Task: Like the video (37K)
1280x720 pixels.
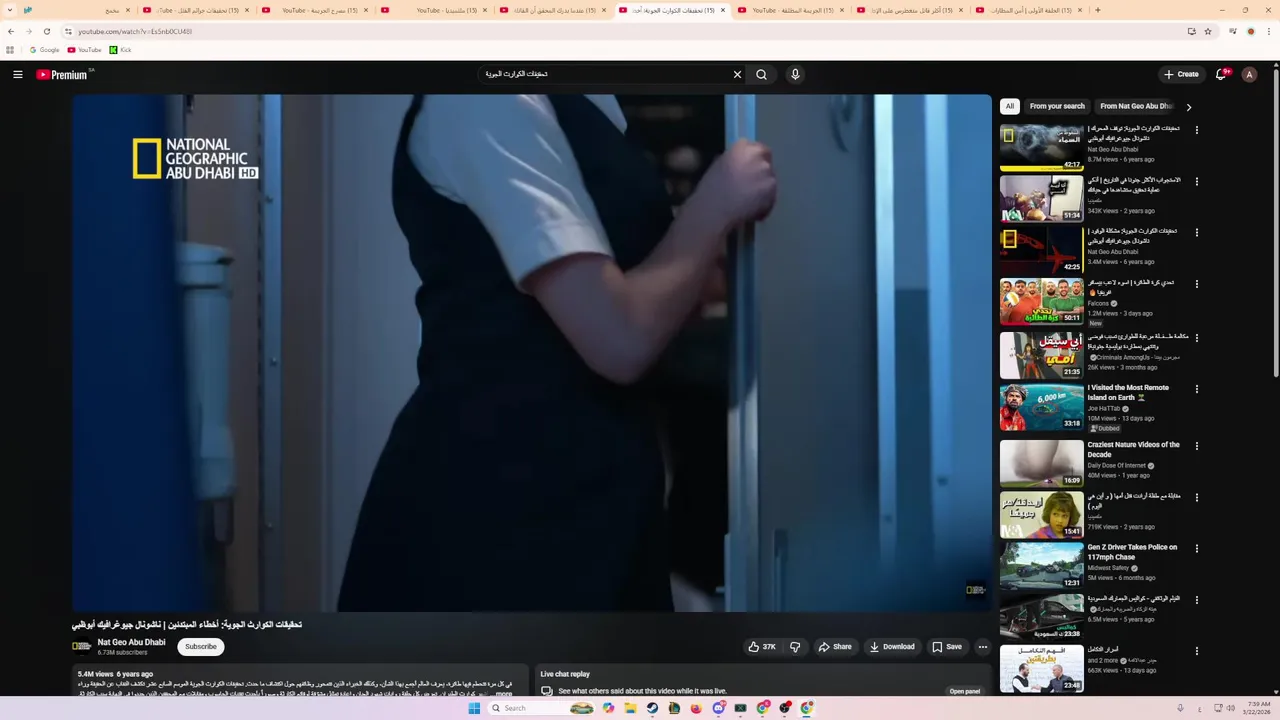Action: (762, 647)
